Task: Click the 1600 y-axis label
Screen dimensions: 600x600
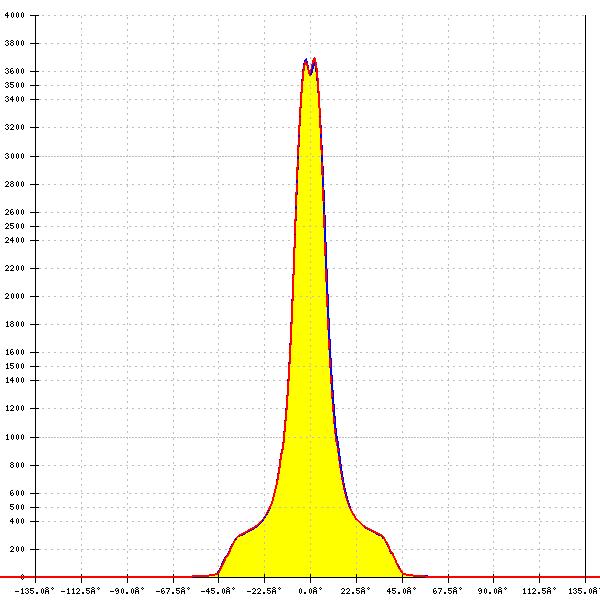Action: (x=15, y=352)
